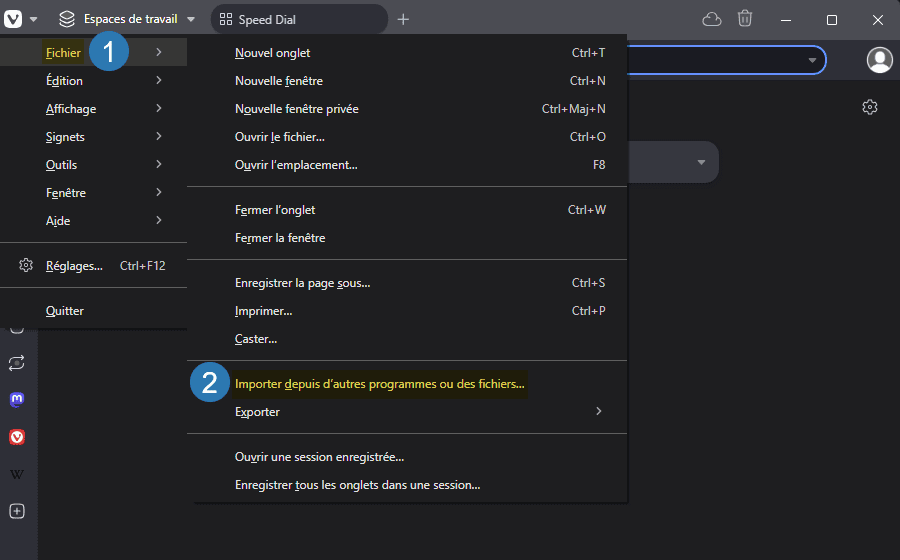Open the user profile avatar

point(879,60)
